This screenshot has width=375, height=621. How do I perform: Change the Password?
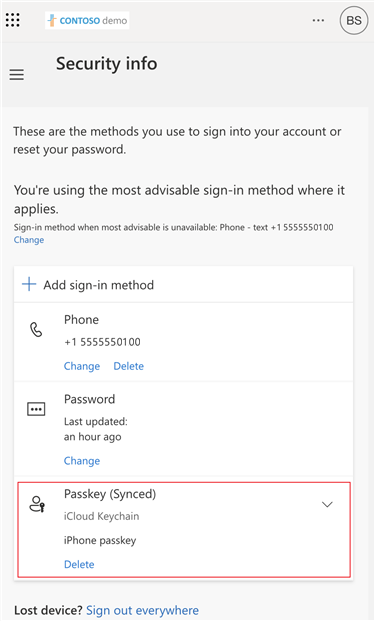pos(82,461)
